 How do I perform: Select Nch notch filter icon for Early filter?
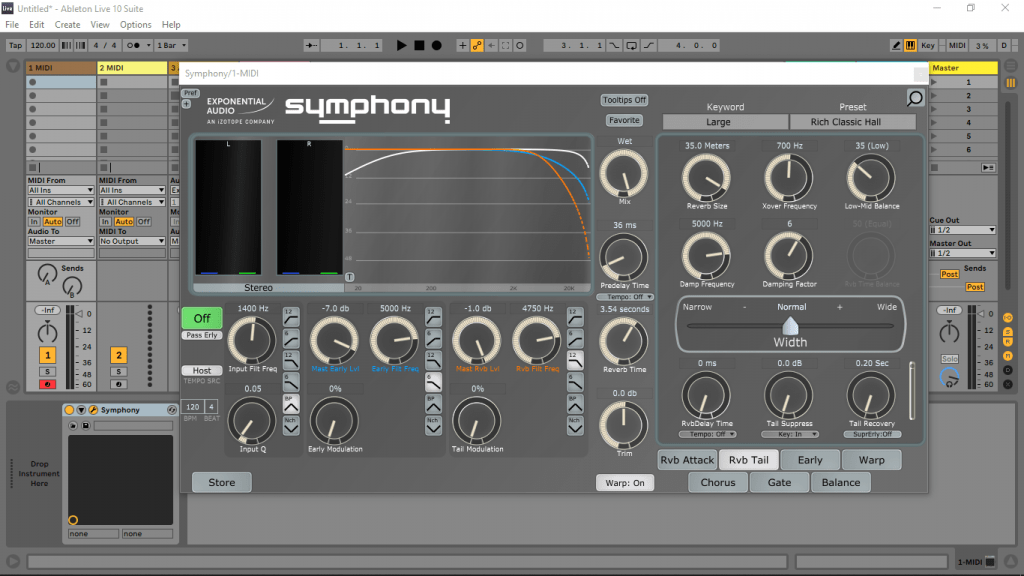click(x=433, y=426)
